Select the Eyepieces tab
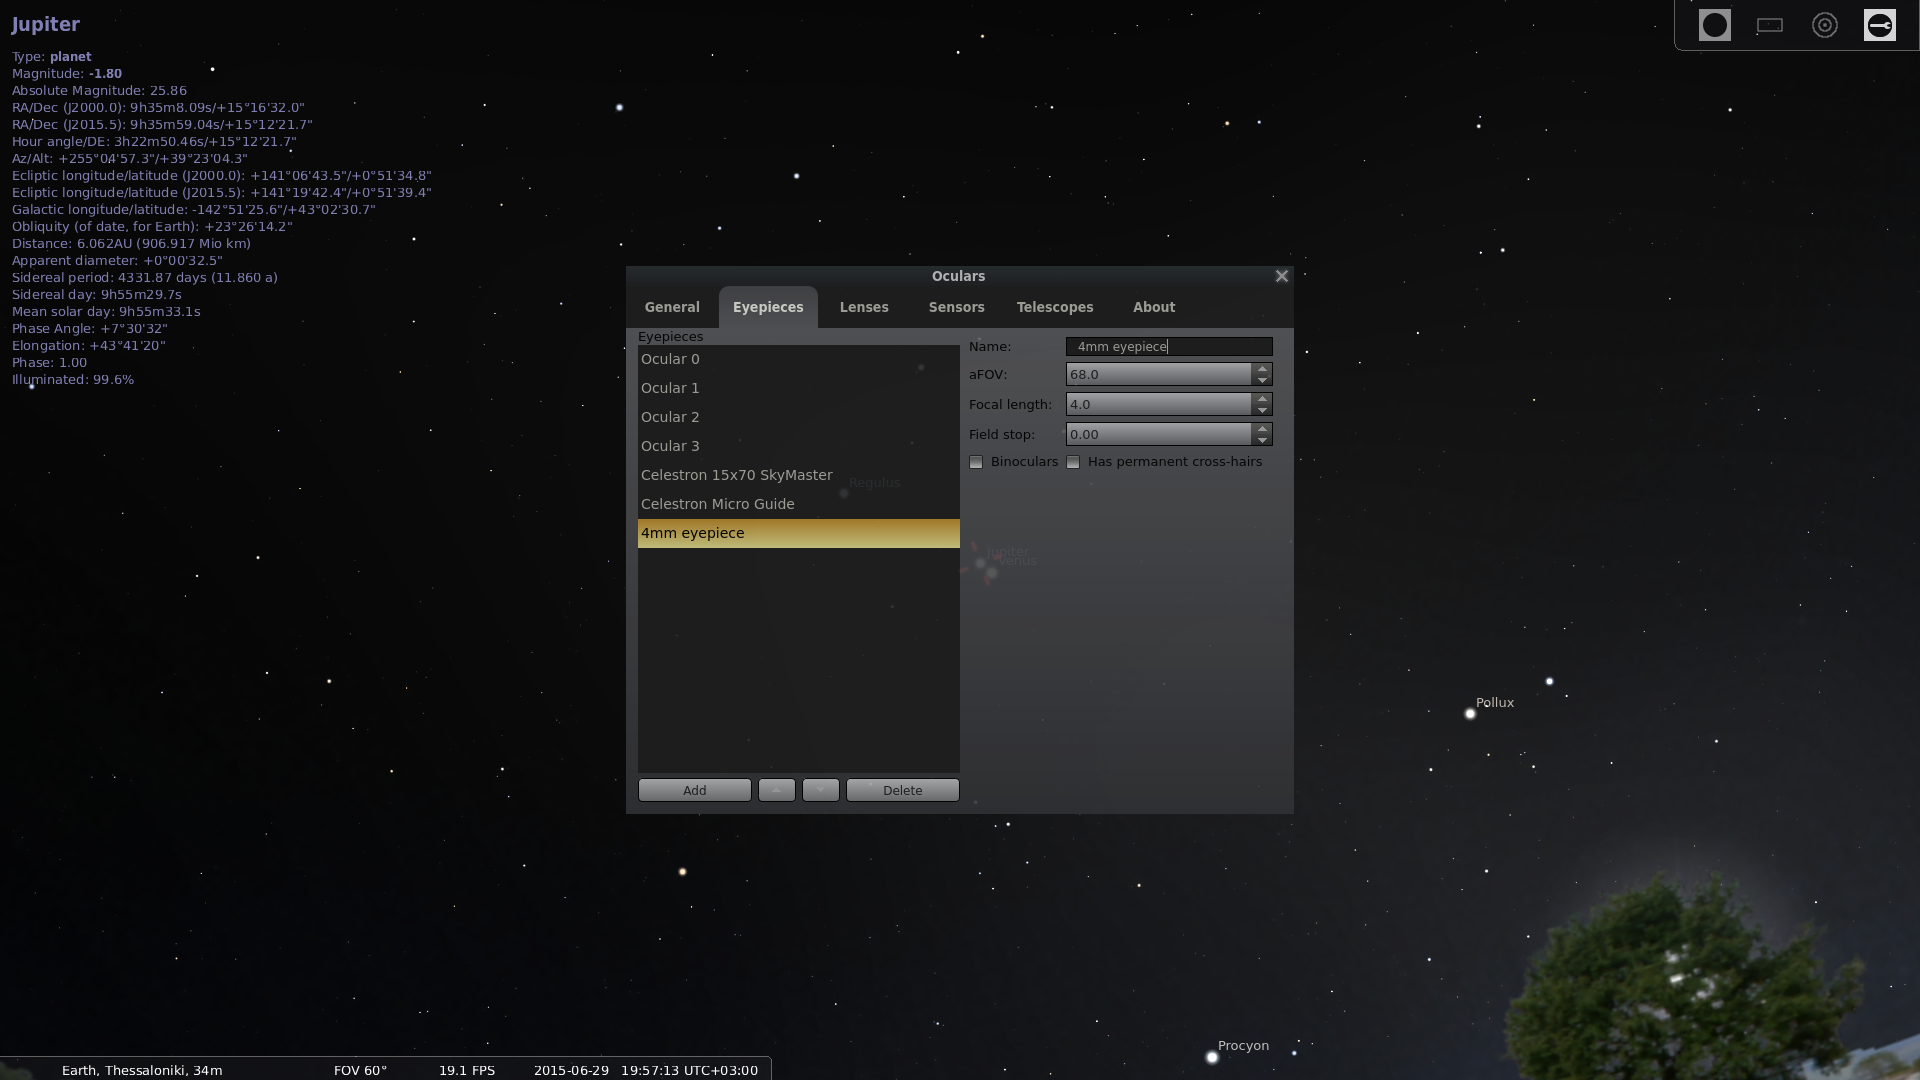Screen dimensions: 1920x1080 pyautogui.click(x=768, y=307)
